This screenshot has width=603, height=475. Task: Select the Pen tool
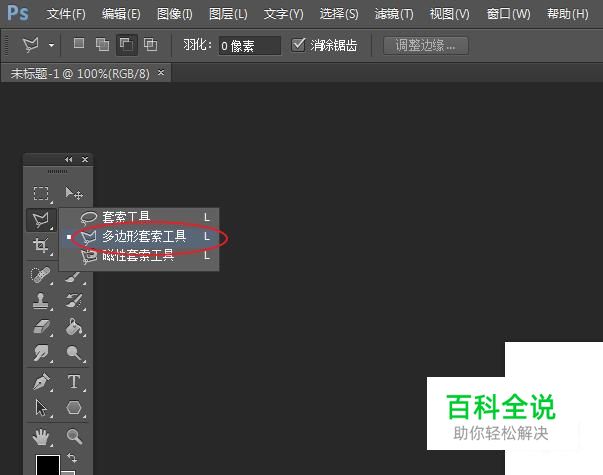pos(41,381)
